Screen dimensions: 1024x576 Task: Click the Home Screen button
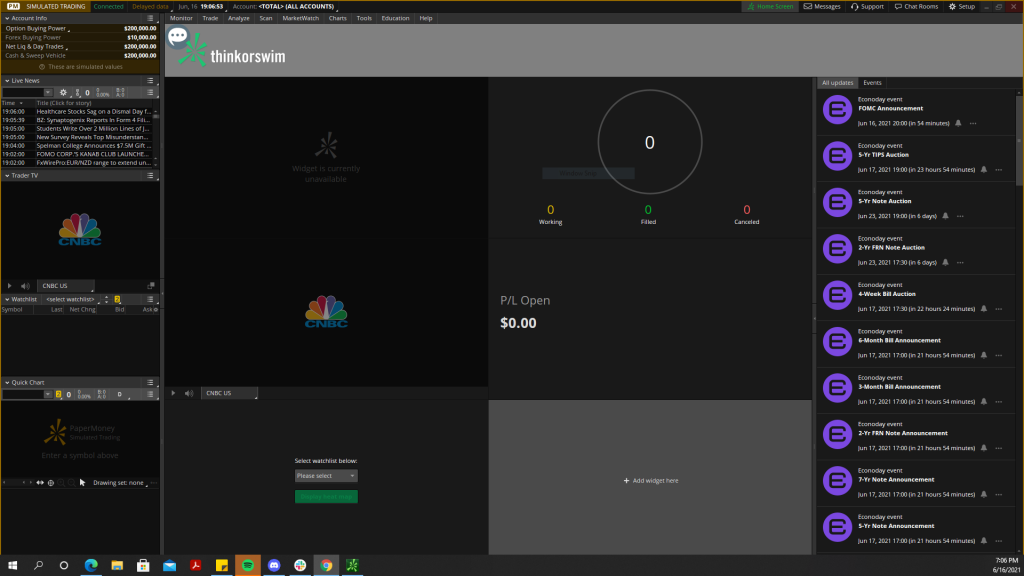[x=770, y=7]
